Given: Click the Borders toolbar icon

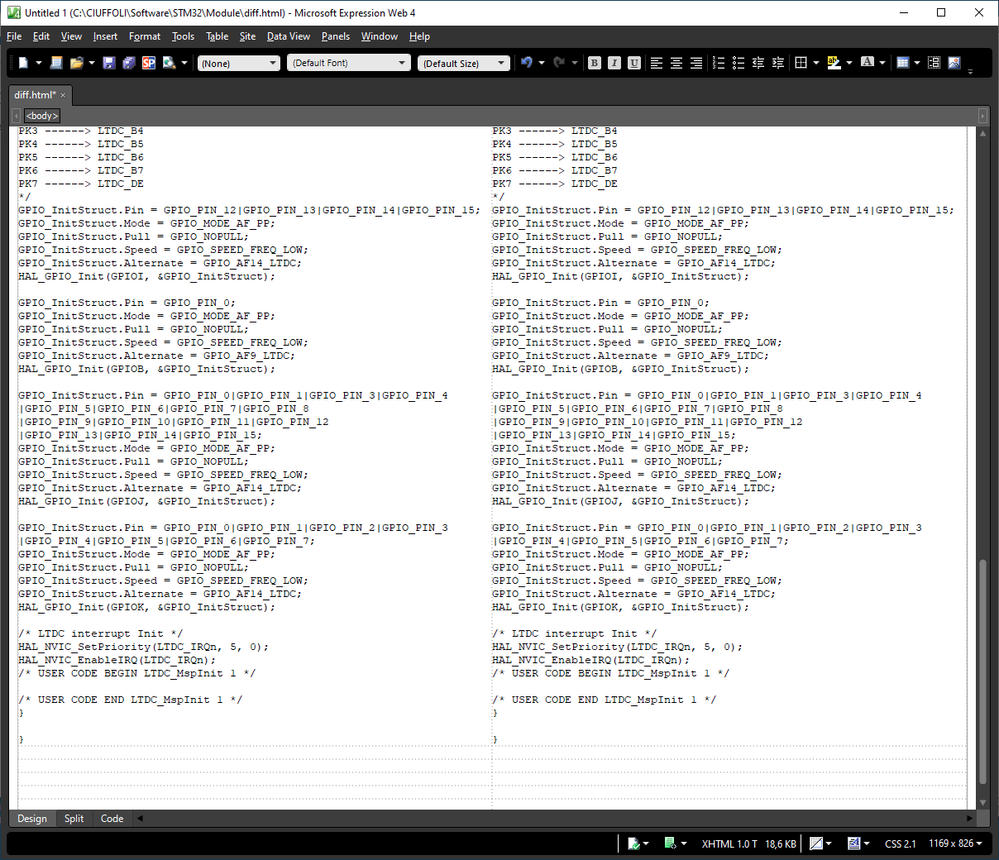Looking at the screenshot, I should (x=801, y=62).
